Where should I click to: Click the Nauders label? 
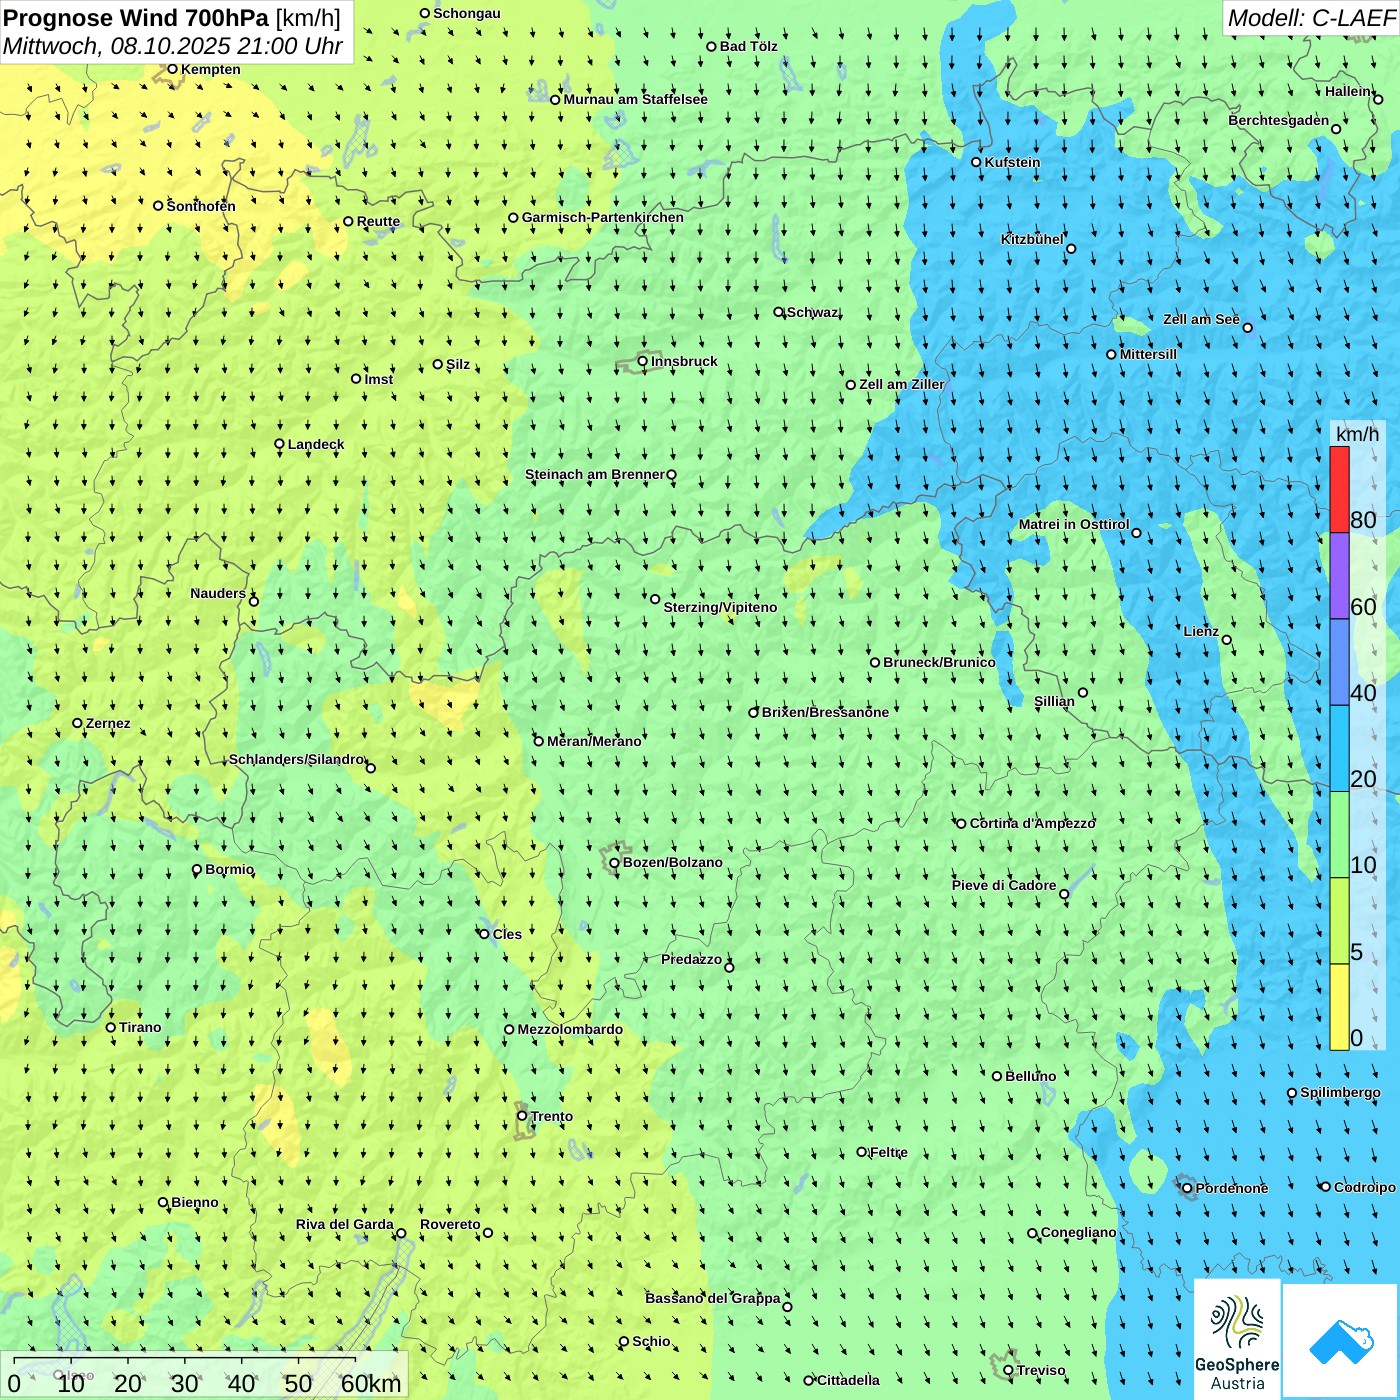click(x=218, y=593)
